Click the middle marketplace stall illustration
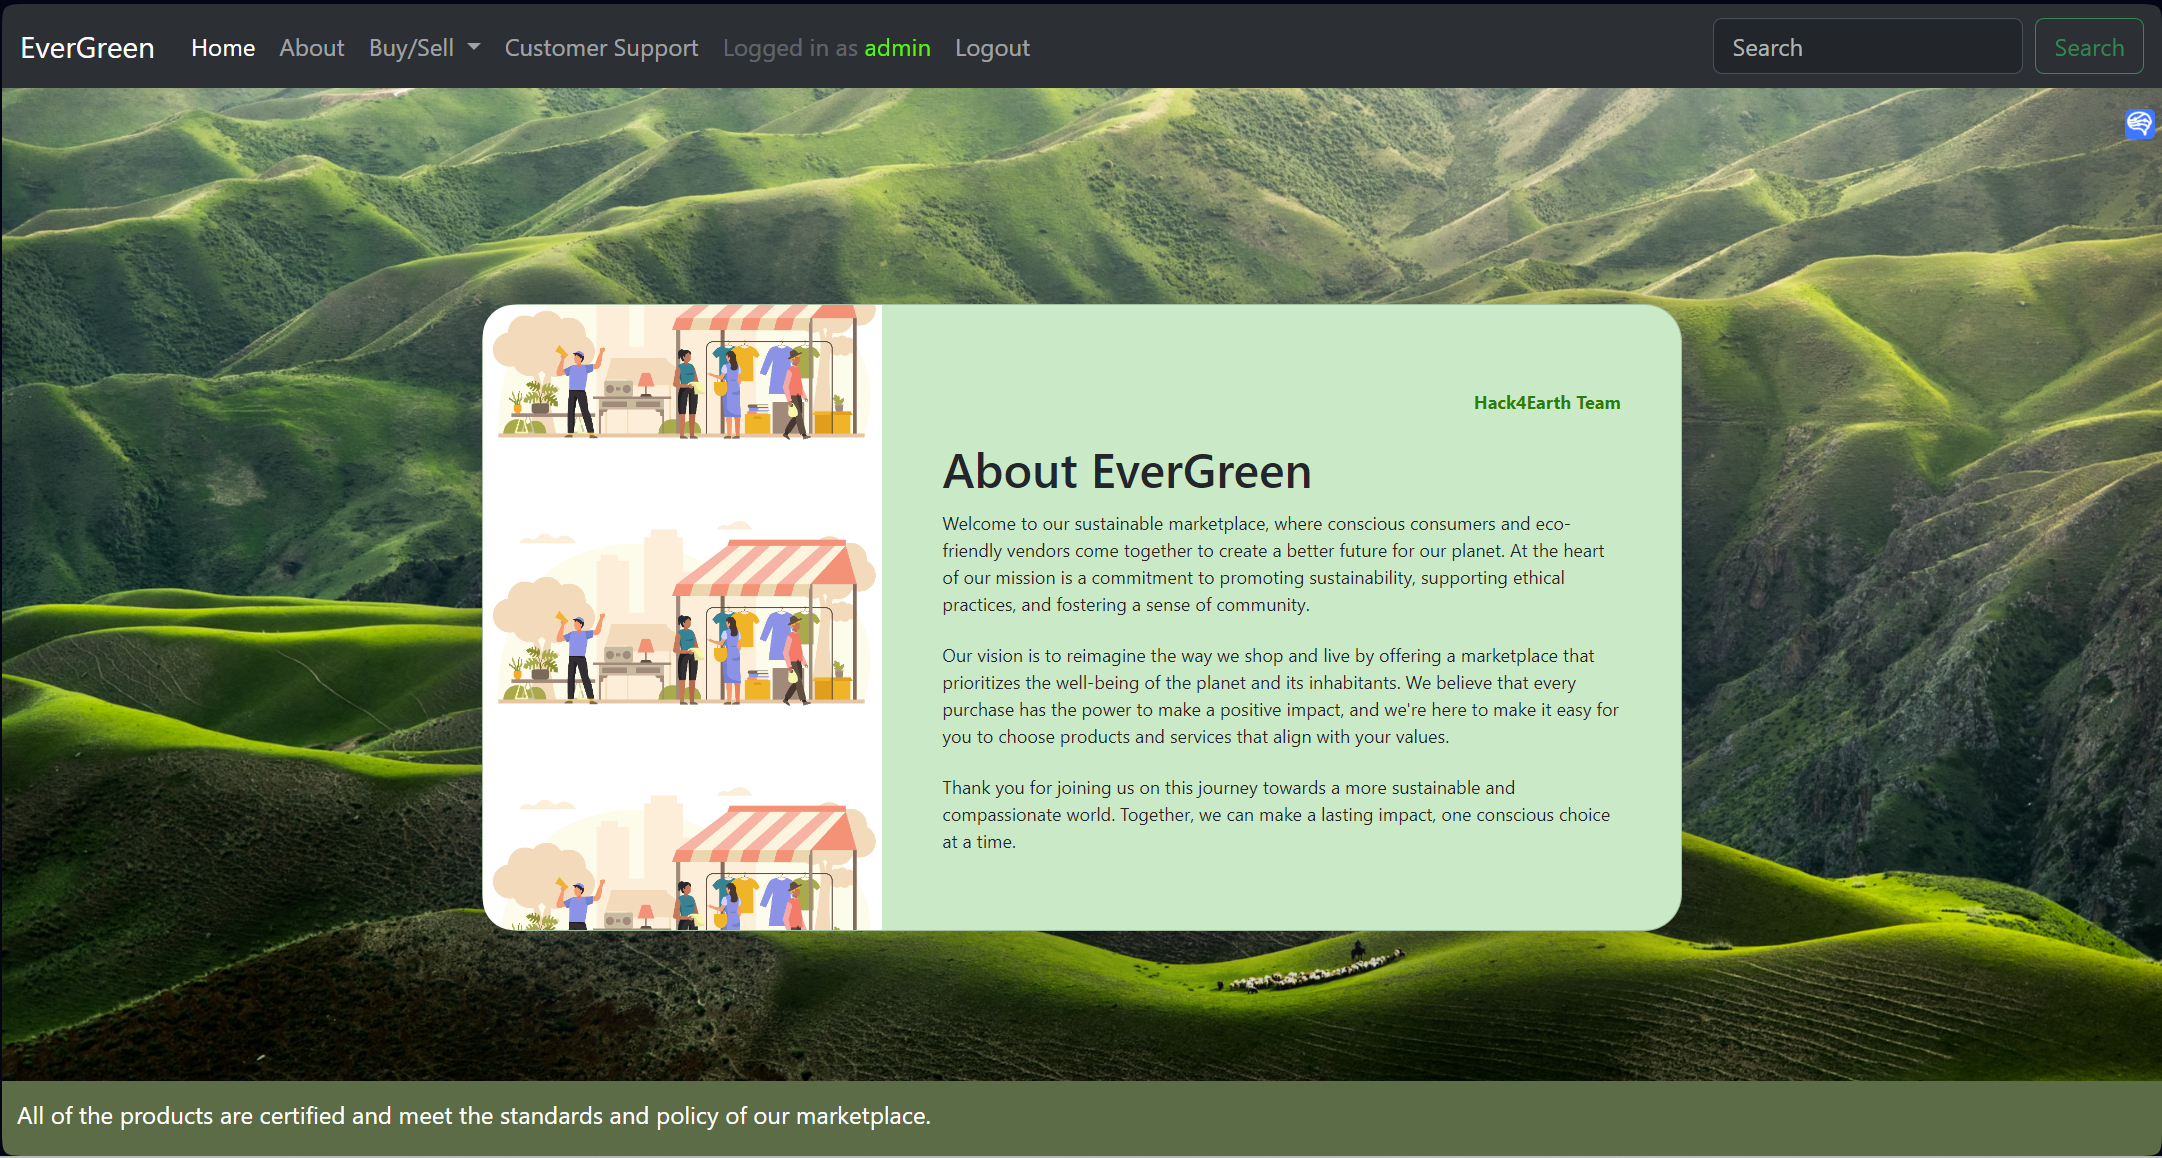This screenshot has height=1158, width=2162. click(682, 620)
